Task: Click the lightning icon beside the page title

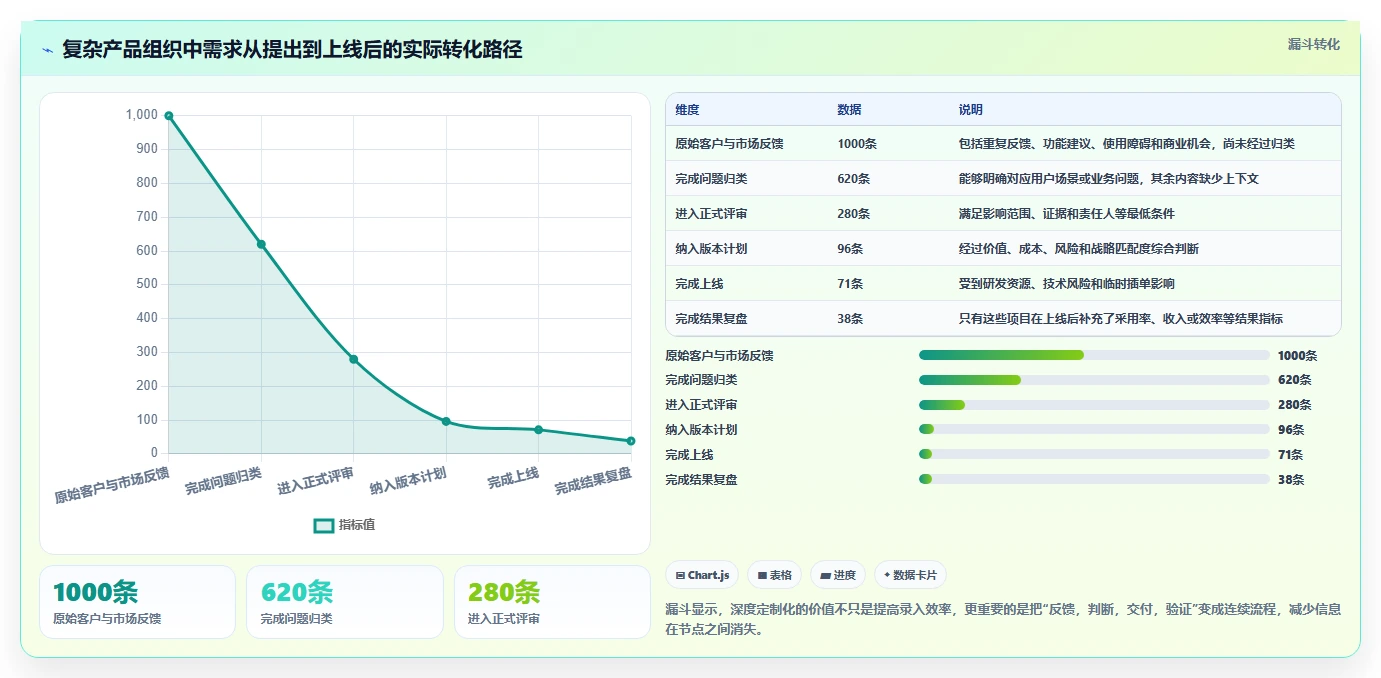Action: coord(47,50)
